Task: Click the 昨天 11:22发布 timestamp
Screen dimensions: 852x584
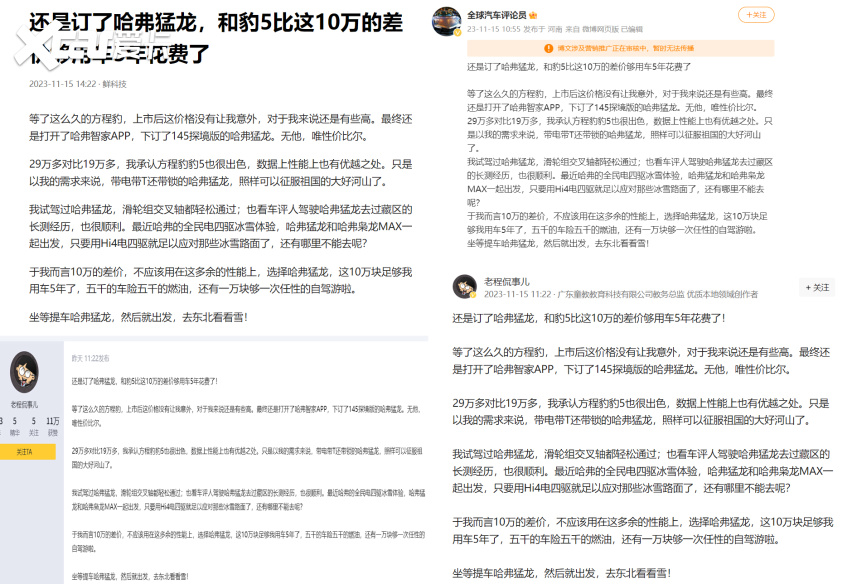Action: coord(90,357)
